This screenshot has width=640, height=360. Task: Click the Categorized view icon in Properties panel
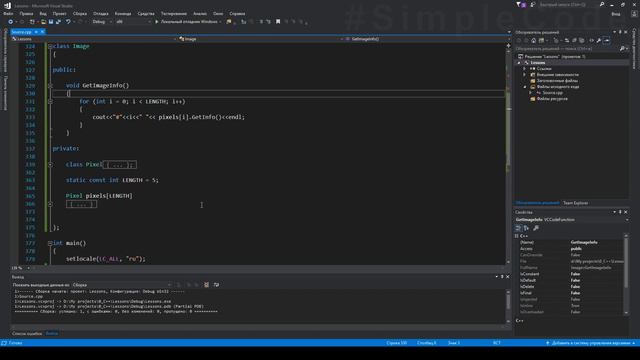pos(518,228)
